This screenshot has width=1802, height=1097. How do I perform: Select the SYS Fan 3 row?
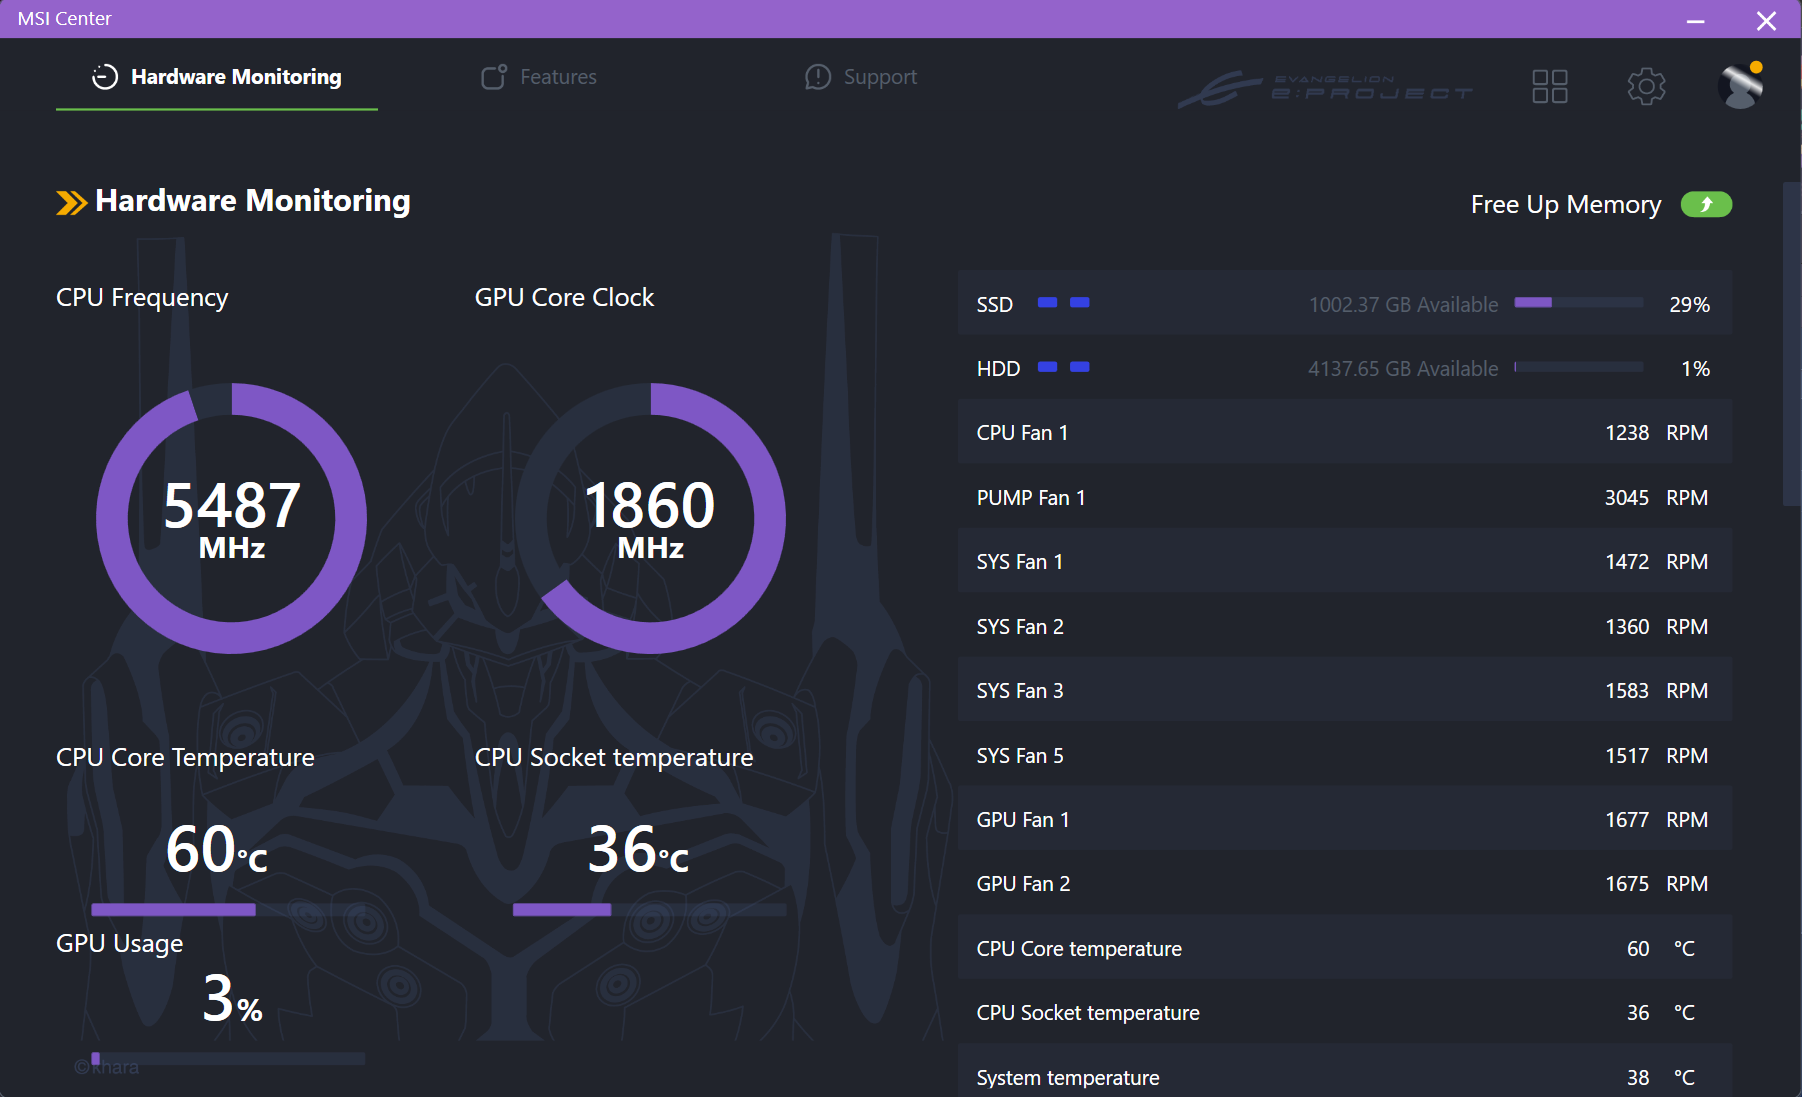1345,690
